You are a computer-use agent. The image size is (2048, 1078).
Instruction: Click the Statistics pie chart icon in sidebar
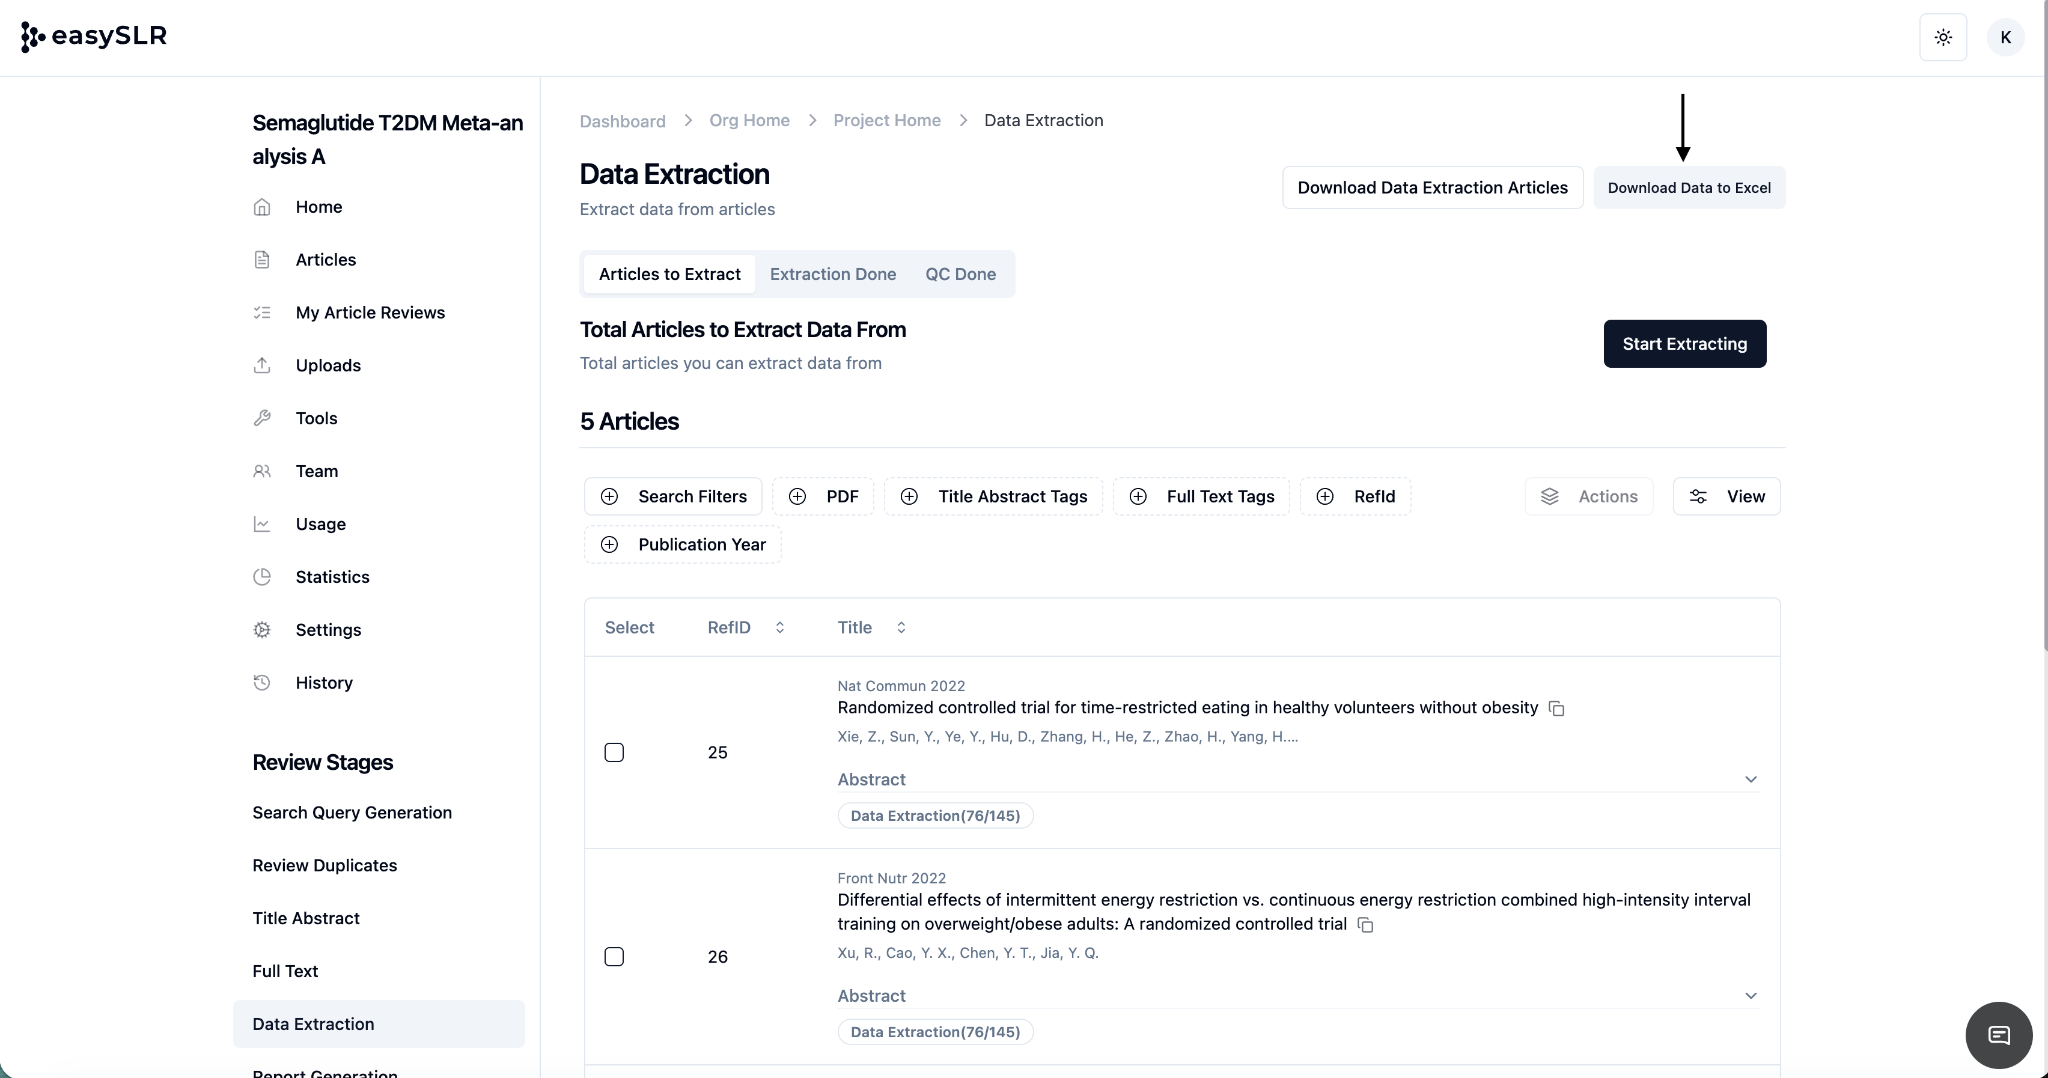click(262, 577)
